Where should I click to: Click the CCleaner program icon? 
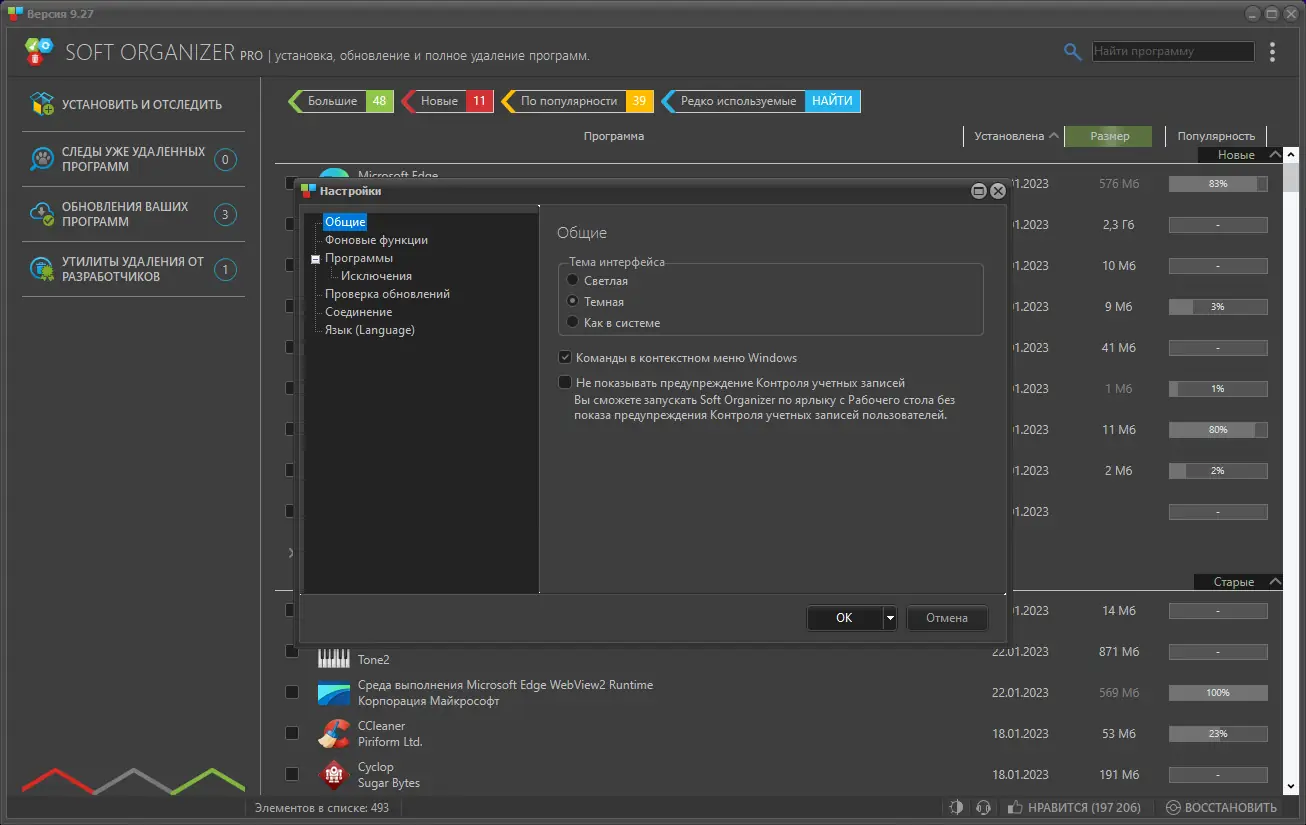click(x=334, y=734)
